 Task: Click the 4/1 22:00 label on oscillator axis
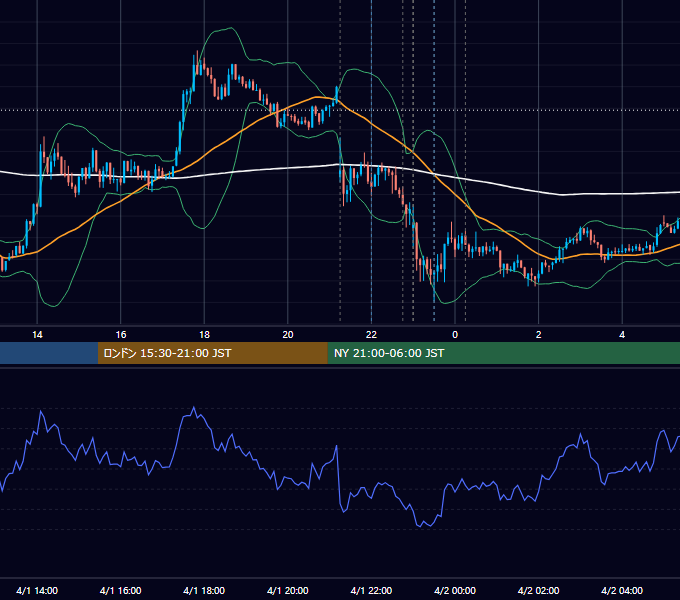[371, 590]
